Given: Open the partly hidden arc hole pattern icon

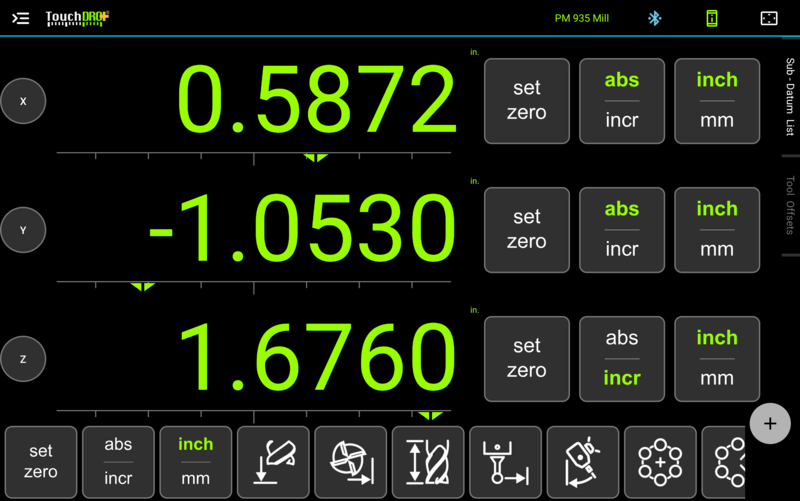Looking at the screenshot, I should coord(723,462).
